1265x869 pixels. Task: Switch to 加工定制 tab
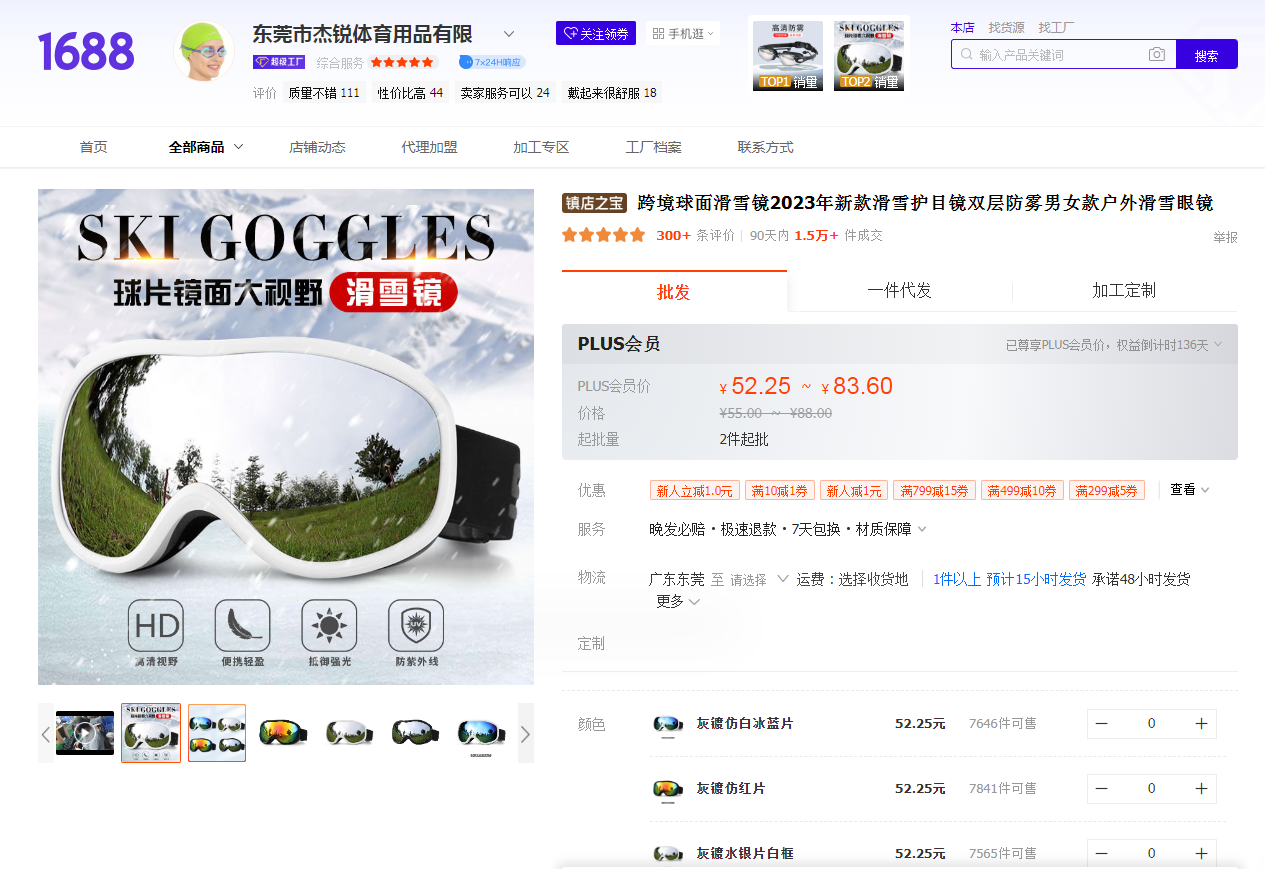1124,291
